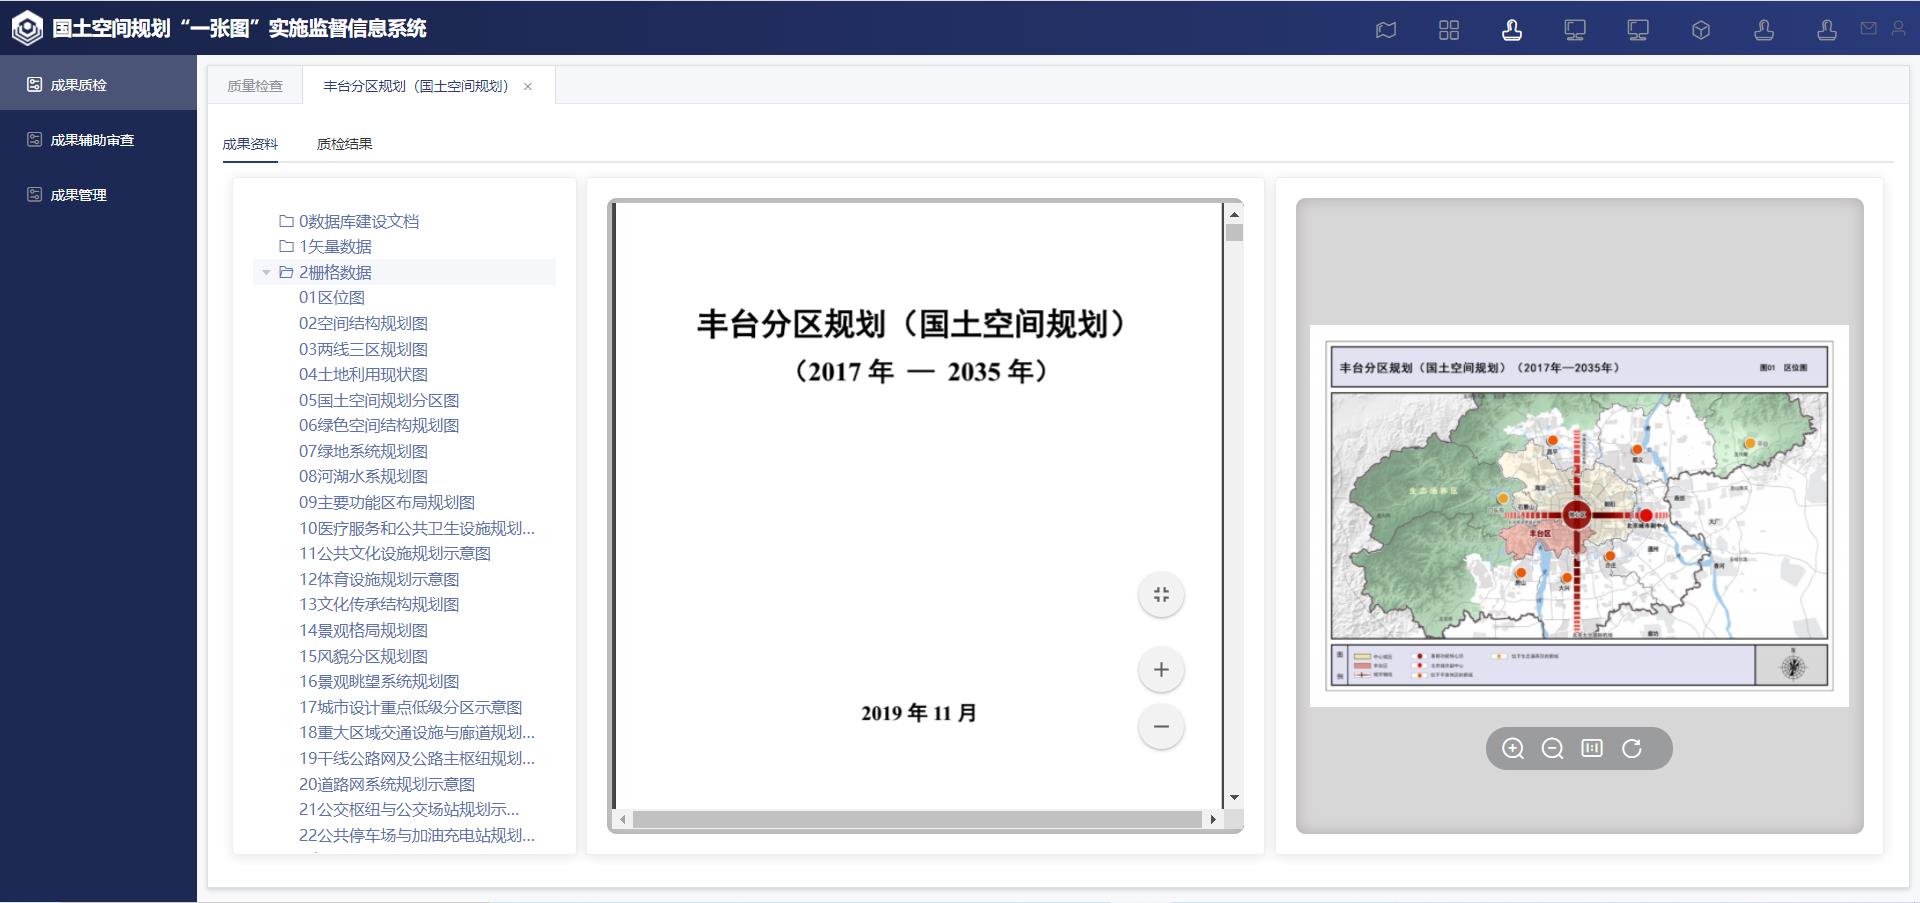1920x903 pixels.
Task: Click the document horizontal scrollbar track
Action: tap(917, 820)
